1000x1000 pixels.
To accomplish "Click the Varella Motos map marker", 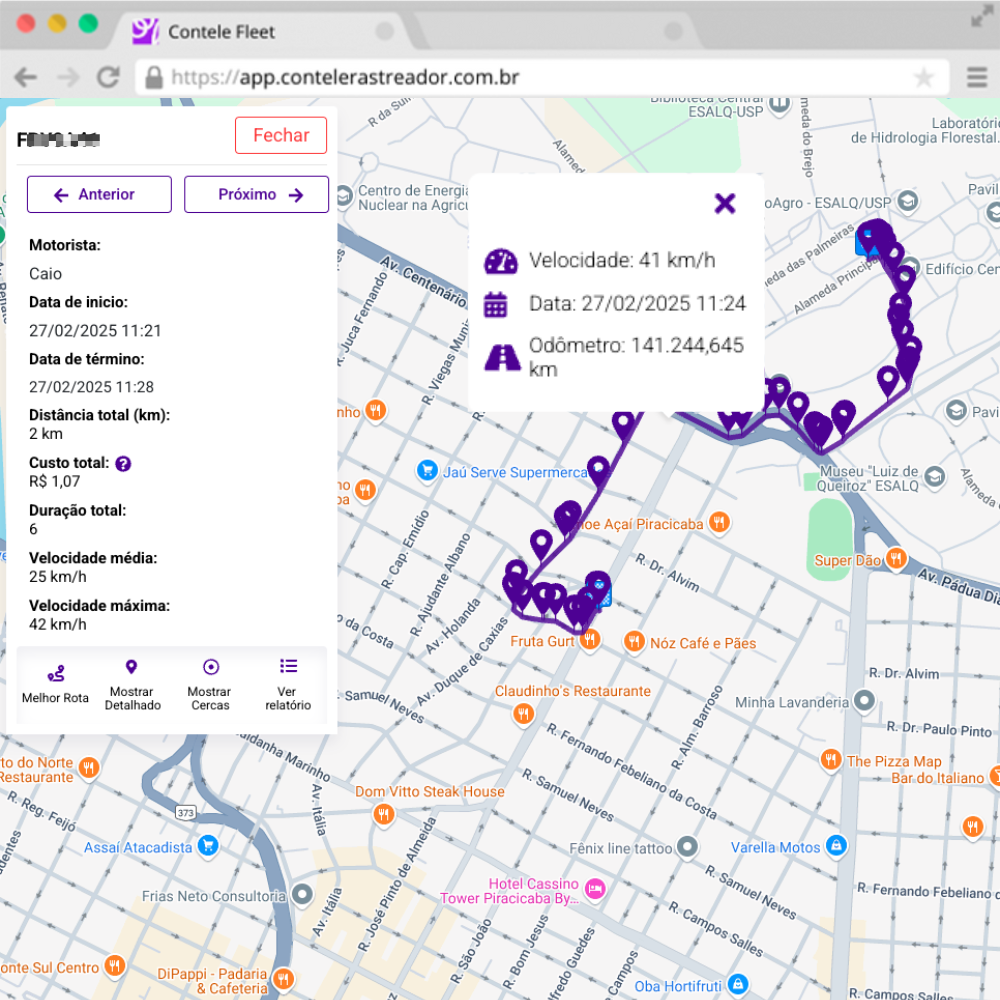I will click(836, 846).
